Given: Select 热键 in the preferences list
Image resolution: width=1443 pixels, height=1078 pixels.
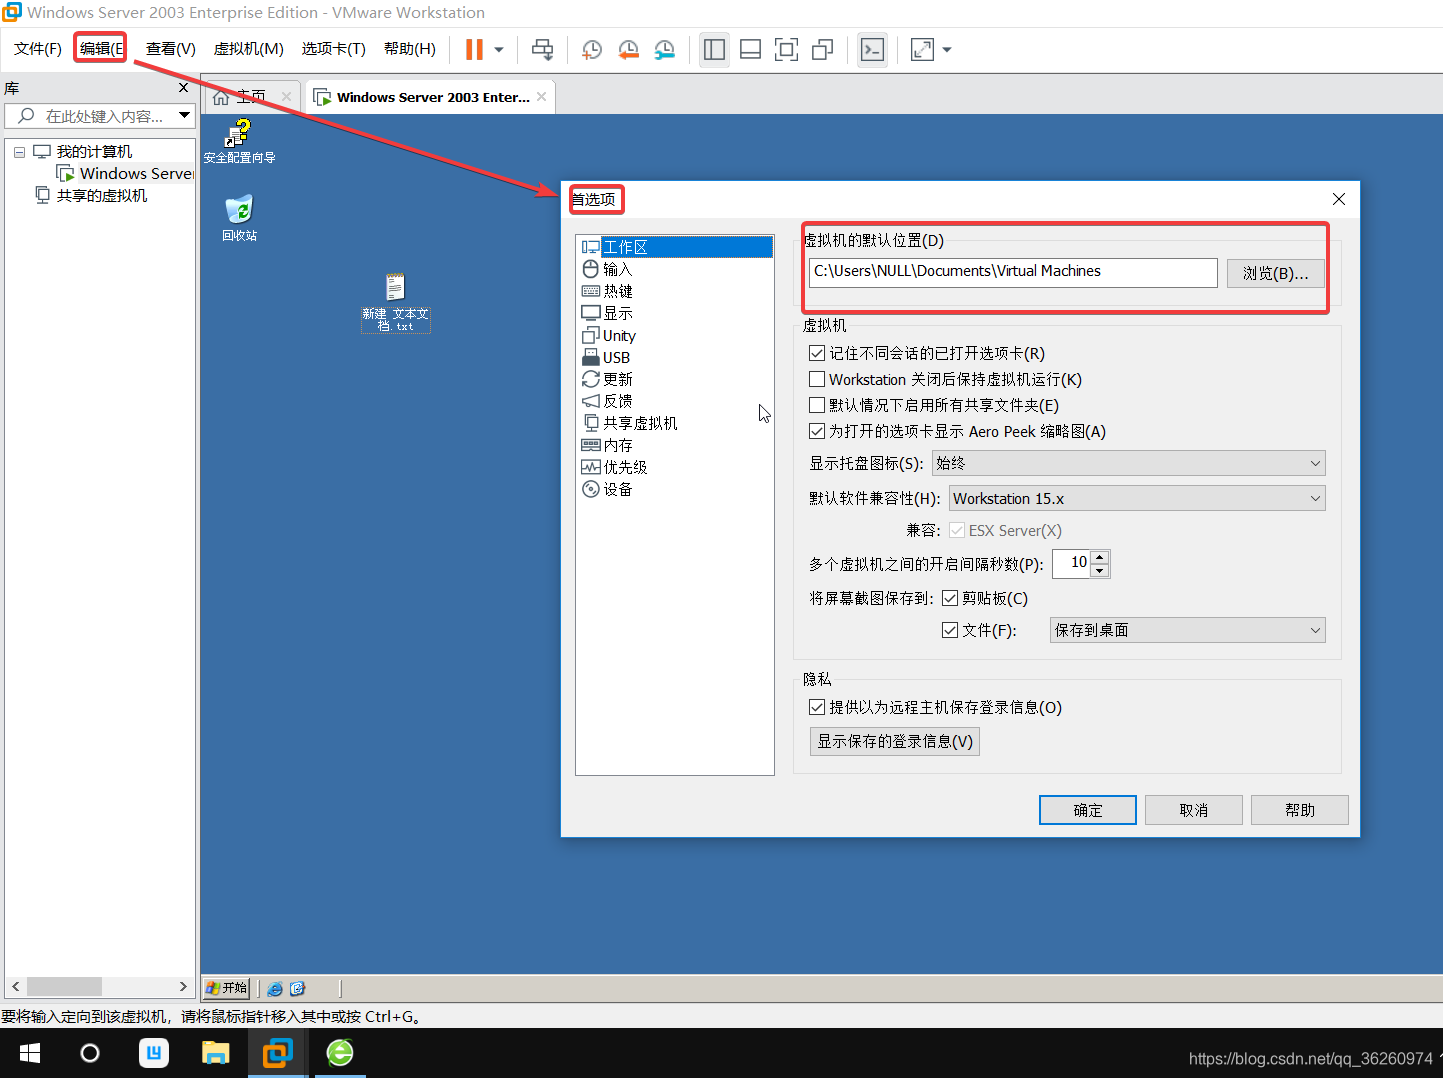Looking at the screenshot, I should [675, 291].
